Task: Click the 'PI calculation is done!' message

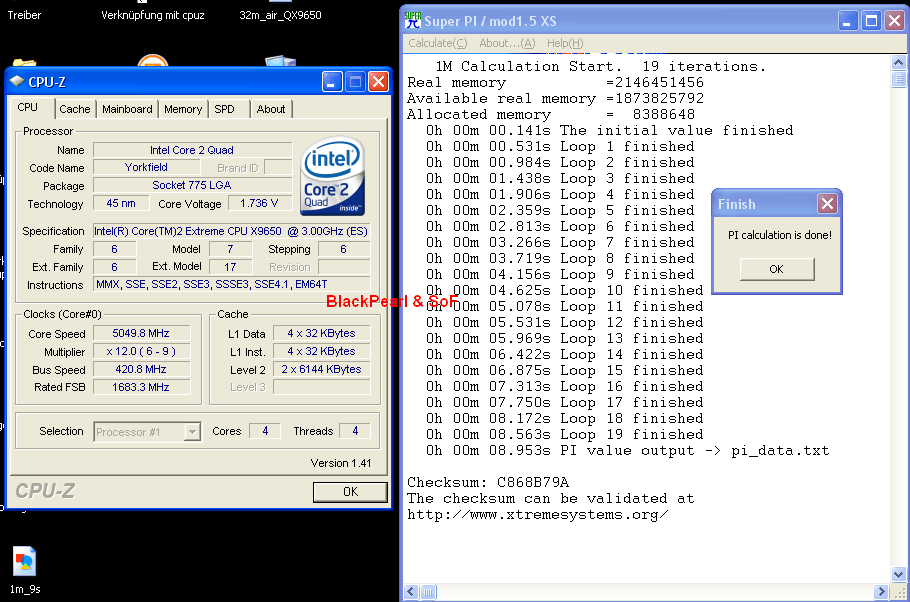Action: coord(780,235)
